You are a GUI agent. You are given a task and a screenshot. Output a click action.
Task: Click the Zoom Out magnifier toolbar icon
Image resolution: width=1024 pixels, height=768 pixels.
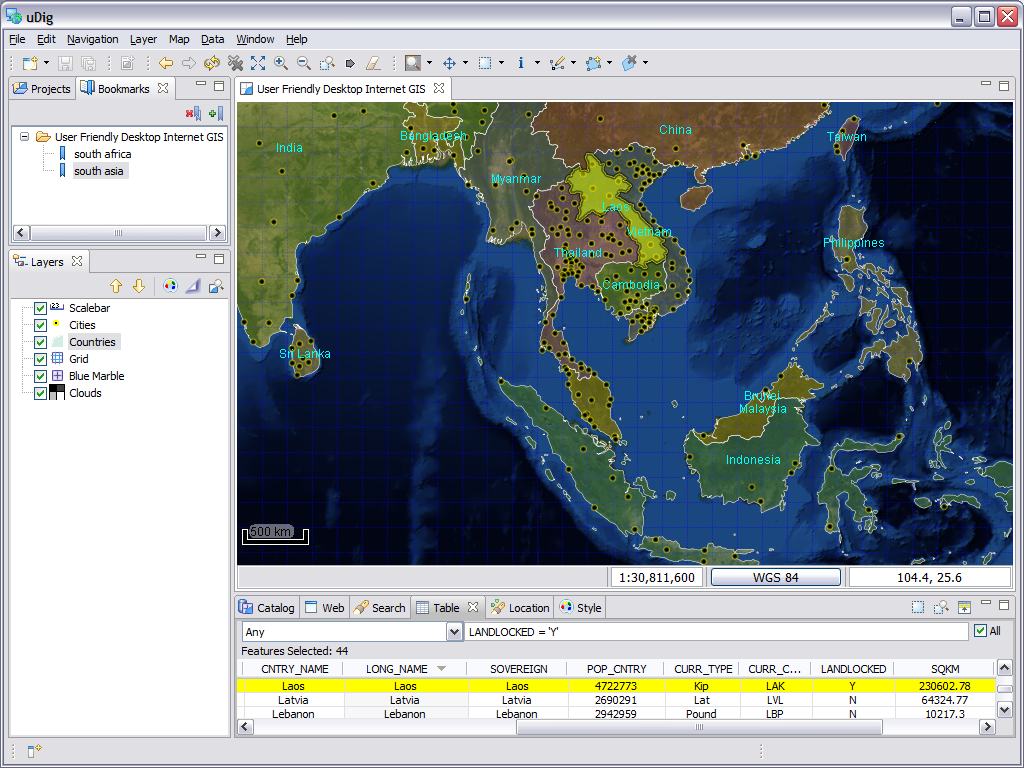(x=302, y=63)
